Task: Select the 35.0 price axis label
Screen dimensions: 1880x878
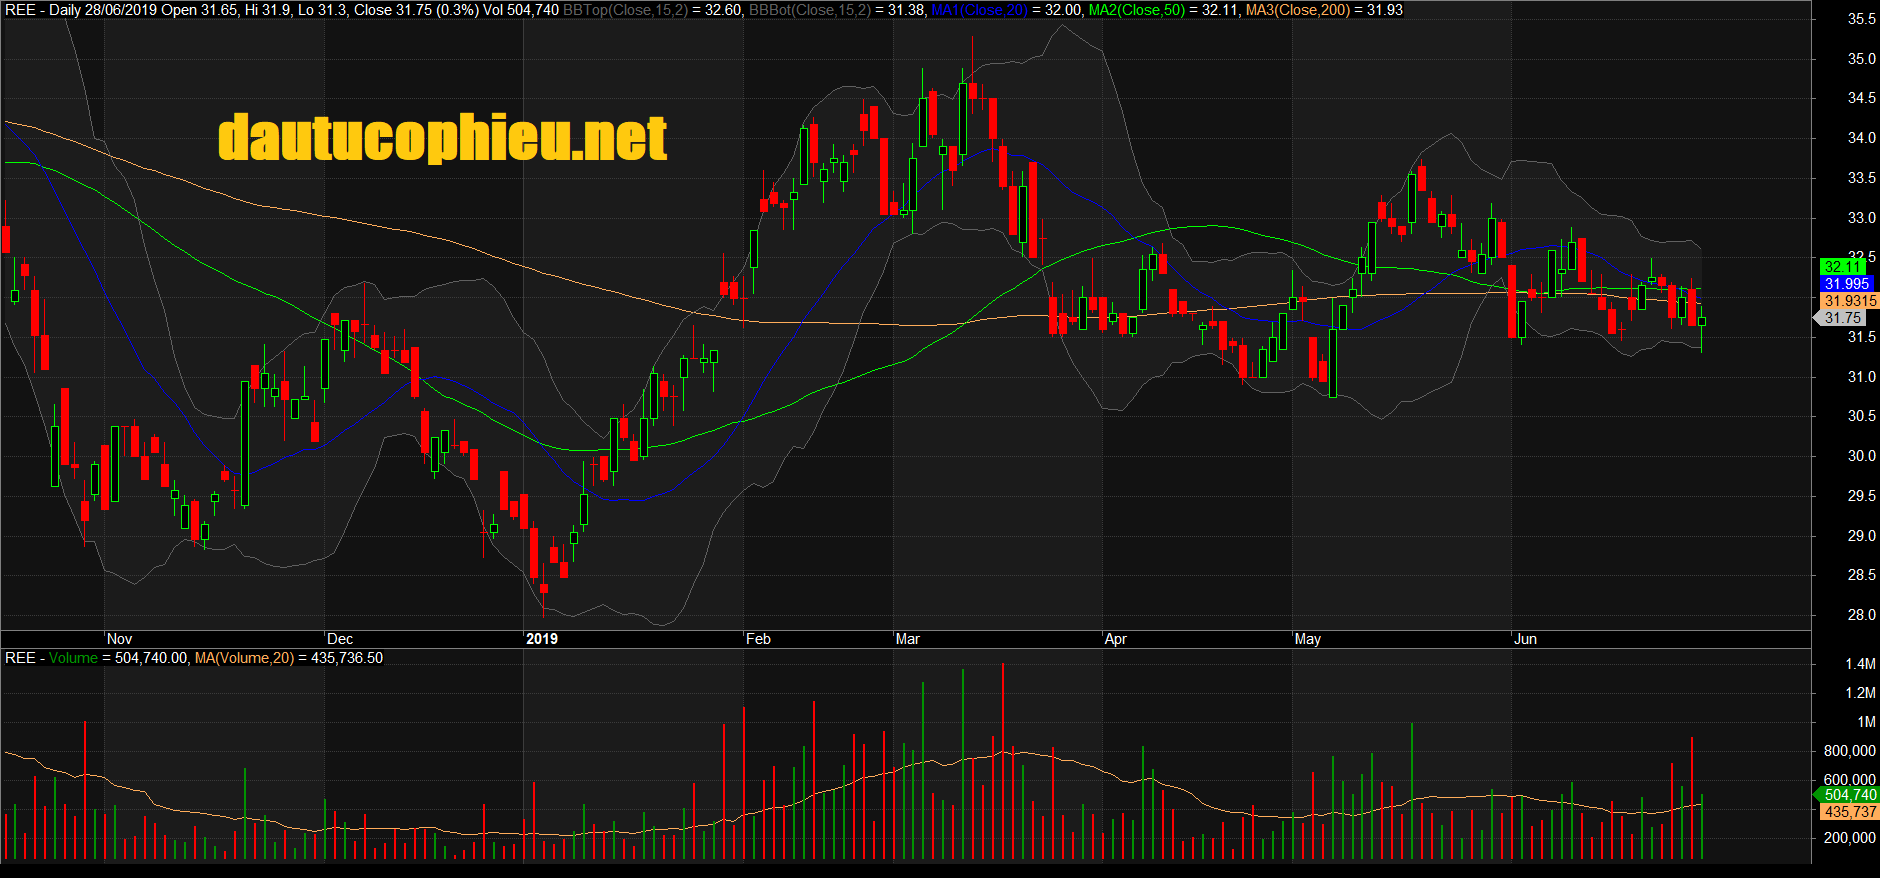Action: coord(1862,59)
